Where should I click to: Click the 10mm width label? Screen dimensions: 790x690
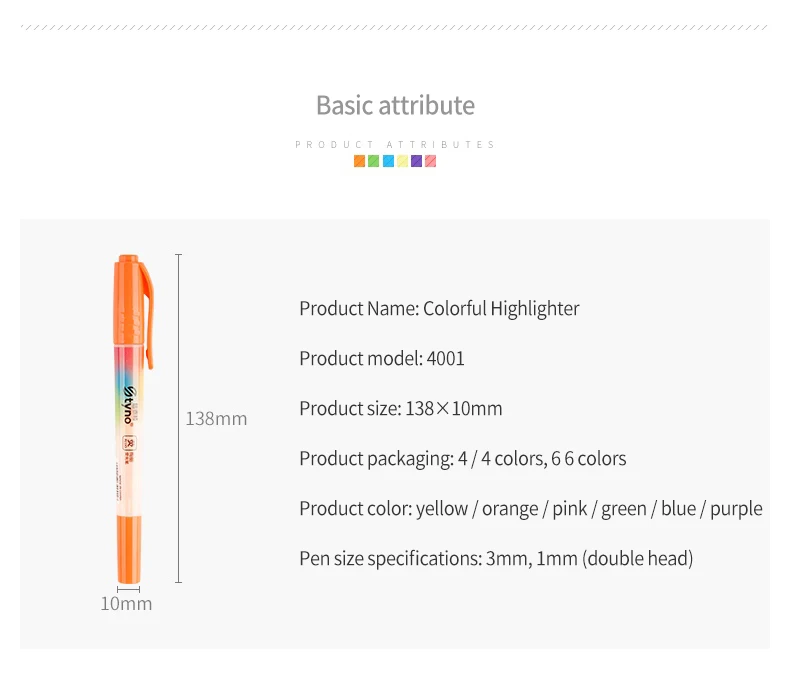pyautogui.click(x=126, y=603)
